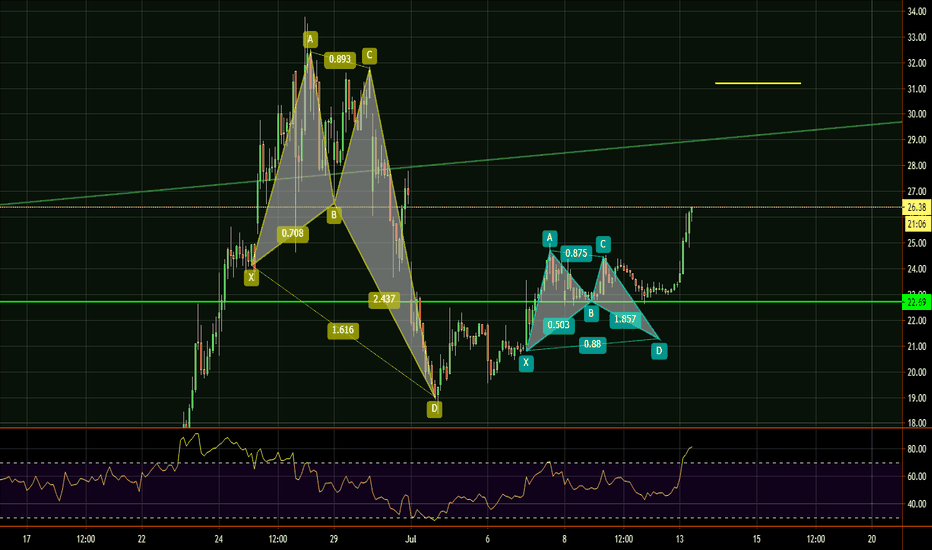Click the 27.00 price axis label

917,191
